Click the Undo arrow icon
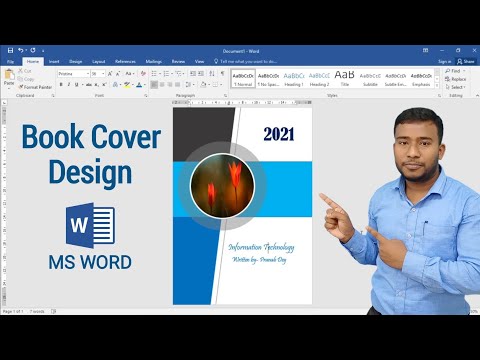 [x=21, y=50]
